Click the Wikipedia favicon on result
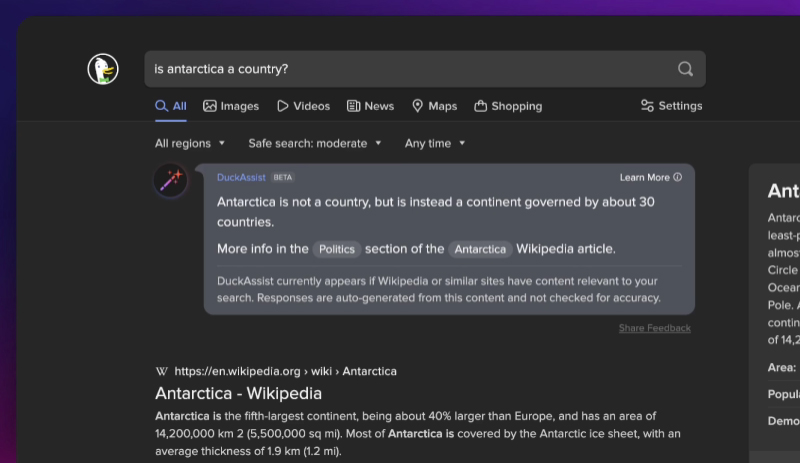This screenshot has height=463, width=800. [x=161, y=372]
